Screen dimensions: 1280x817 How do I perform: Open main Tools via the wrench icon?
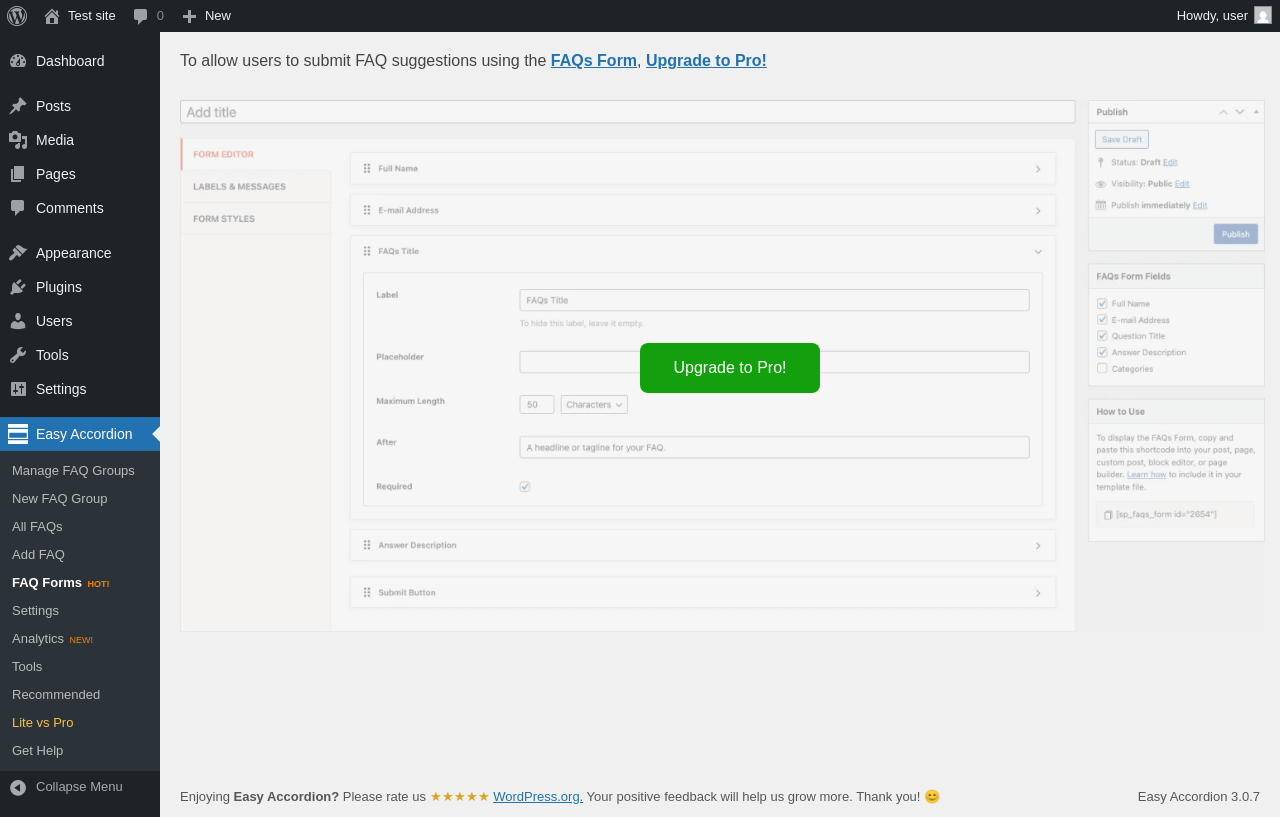18,355
